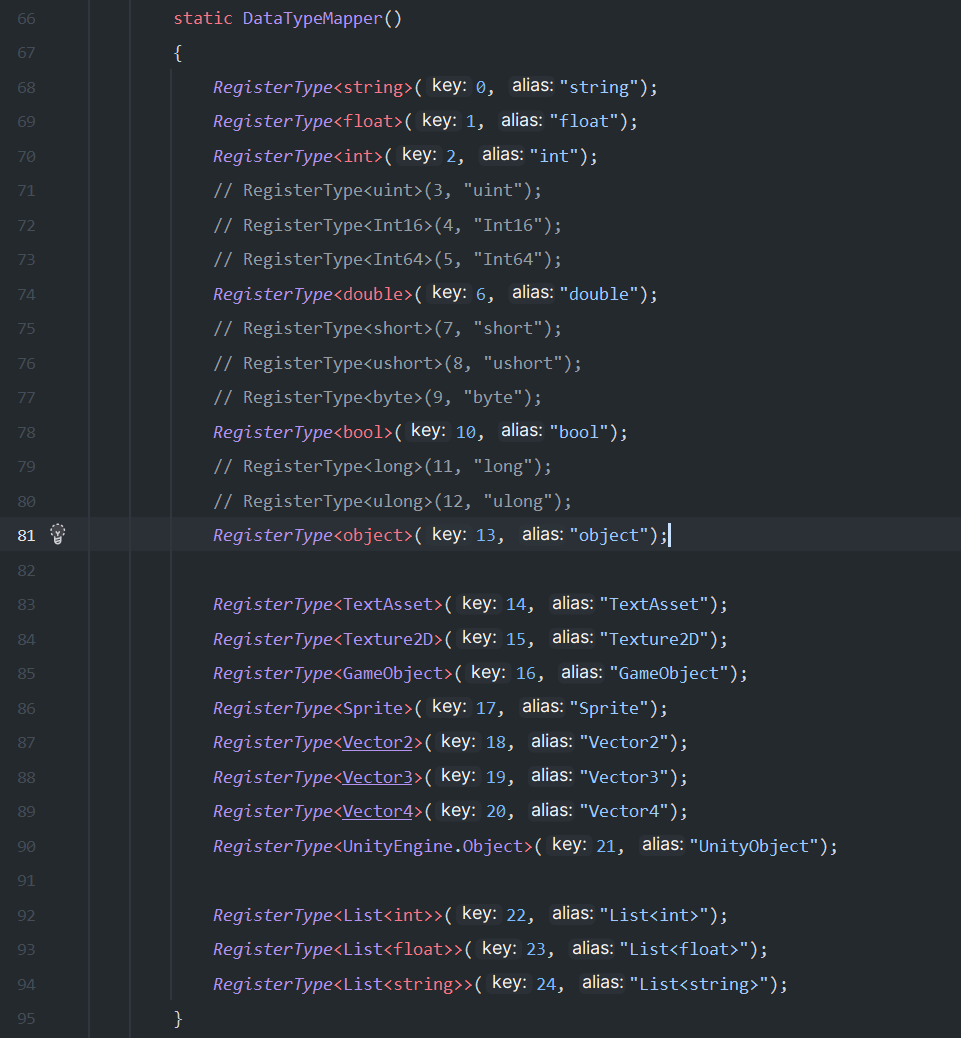This screenshot has height=1038, width=961.
Task: Click key value 10 on the bool line
Action: pos(466,432)
